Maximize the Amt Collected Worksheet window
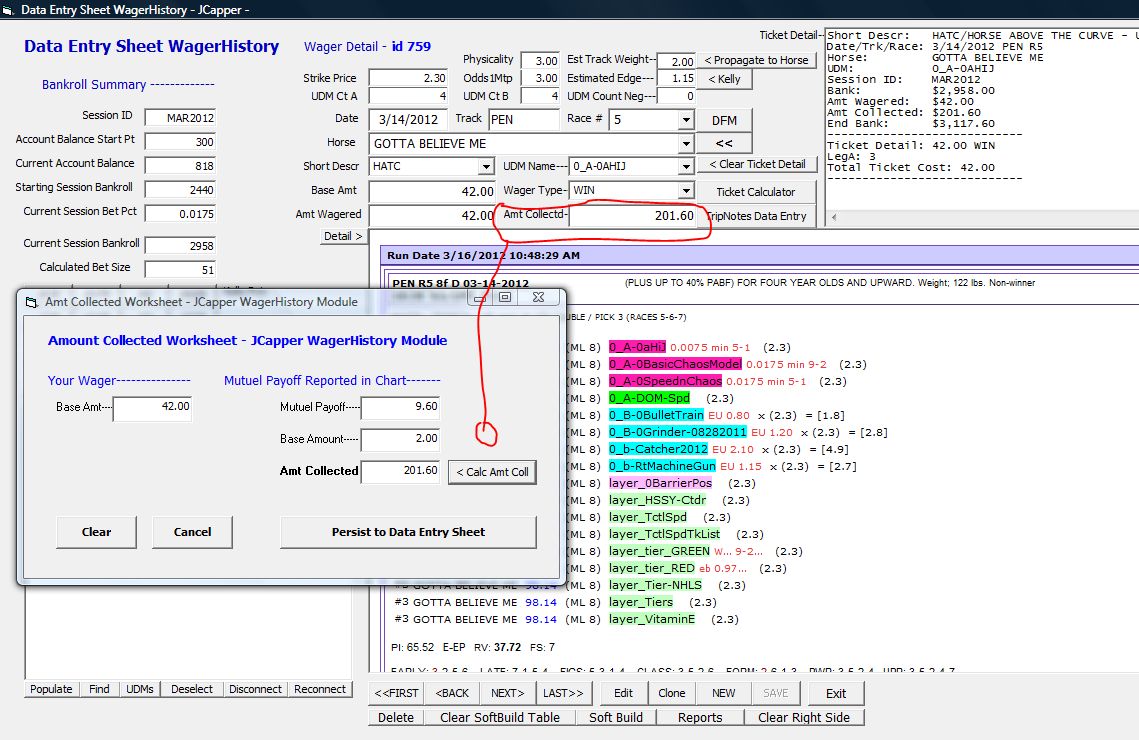Screen dimensions: 1139x740 [x=505, y=297]
